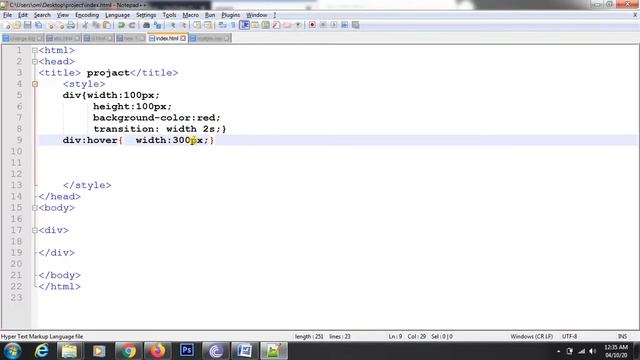Open the Tools menu
The width and height of the screenshot is (640, 360).
[x=169, y=15]
